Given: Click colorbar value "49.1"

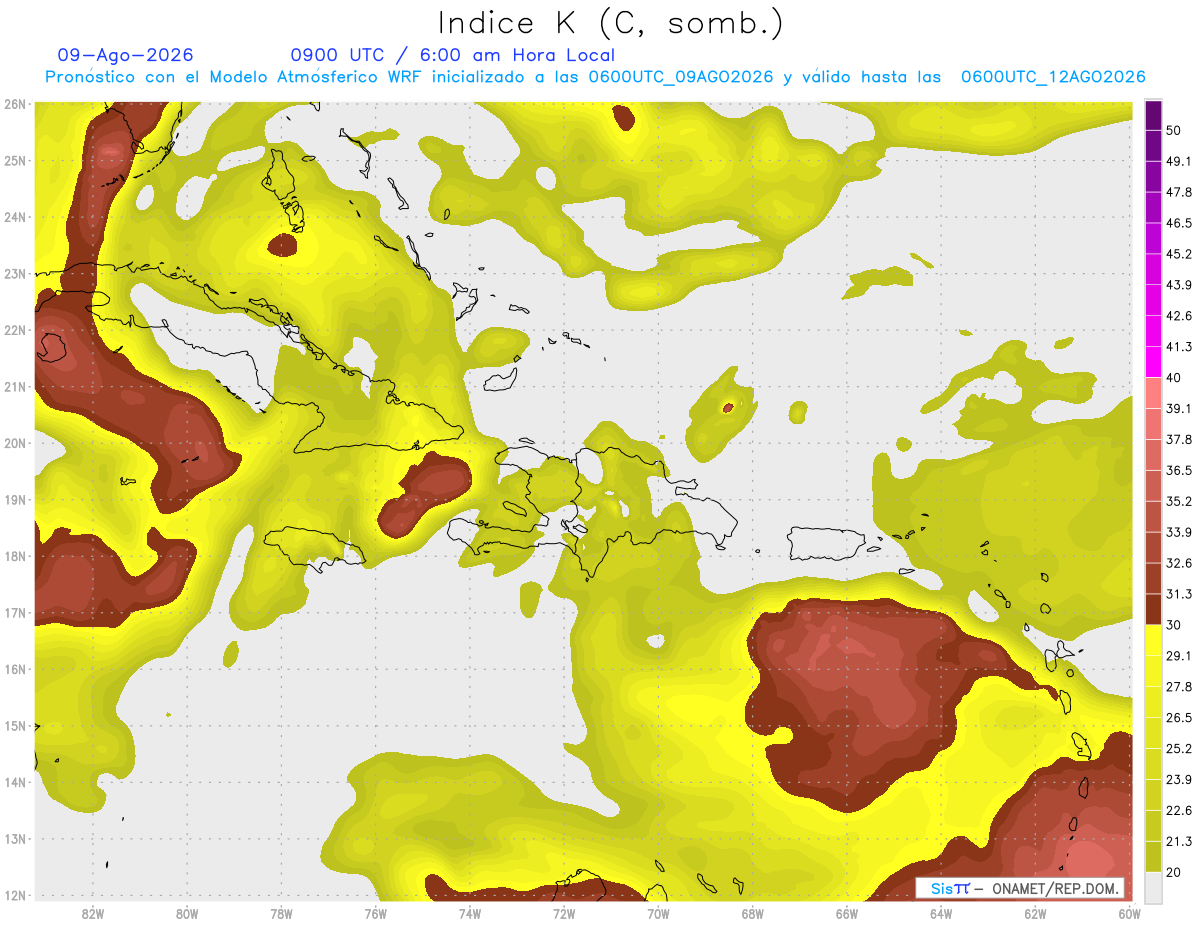Looking at the screenshot, I should pyautogui.click(x=1179, y=160).
